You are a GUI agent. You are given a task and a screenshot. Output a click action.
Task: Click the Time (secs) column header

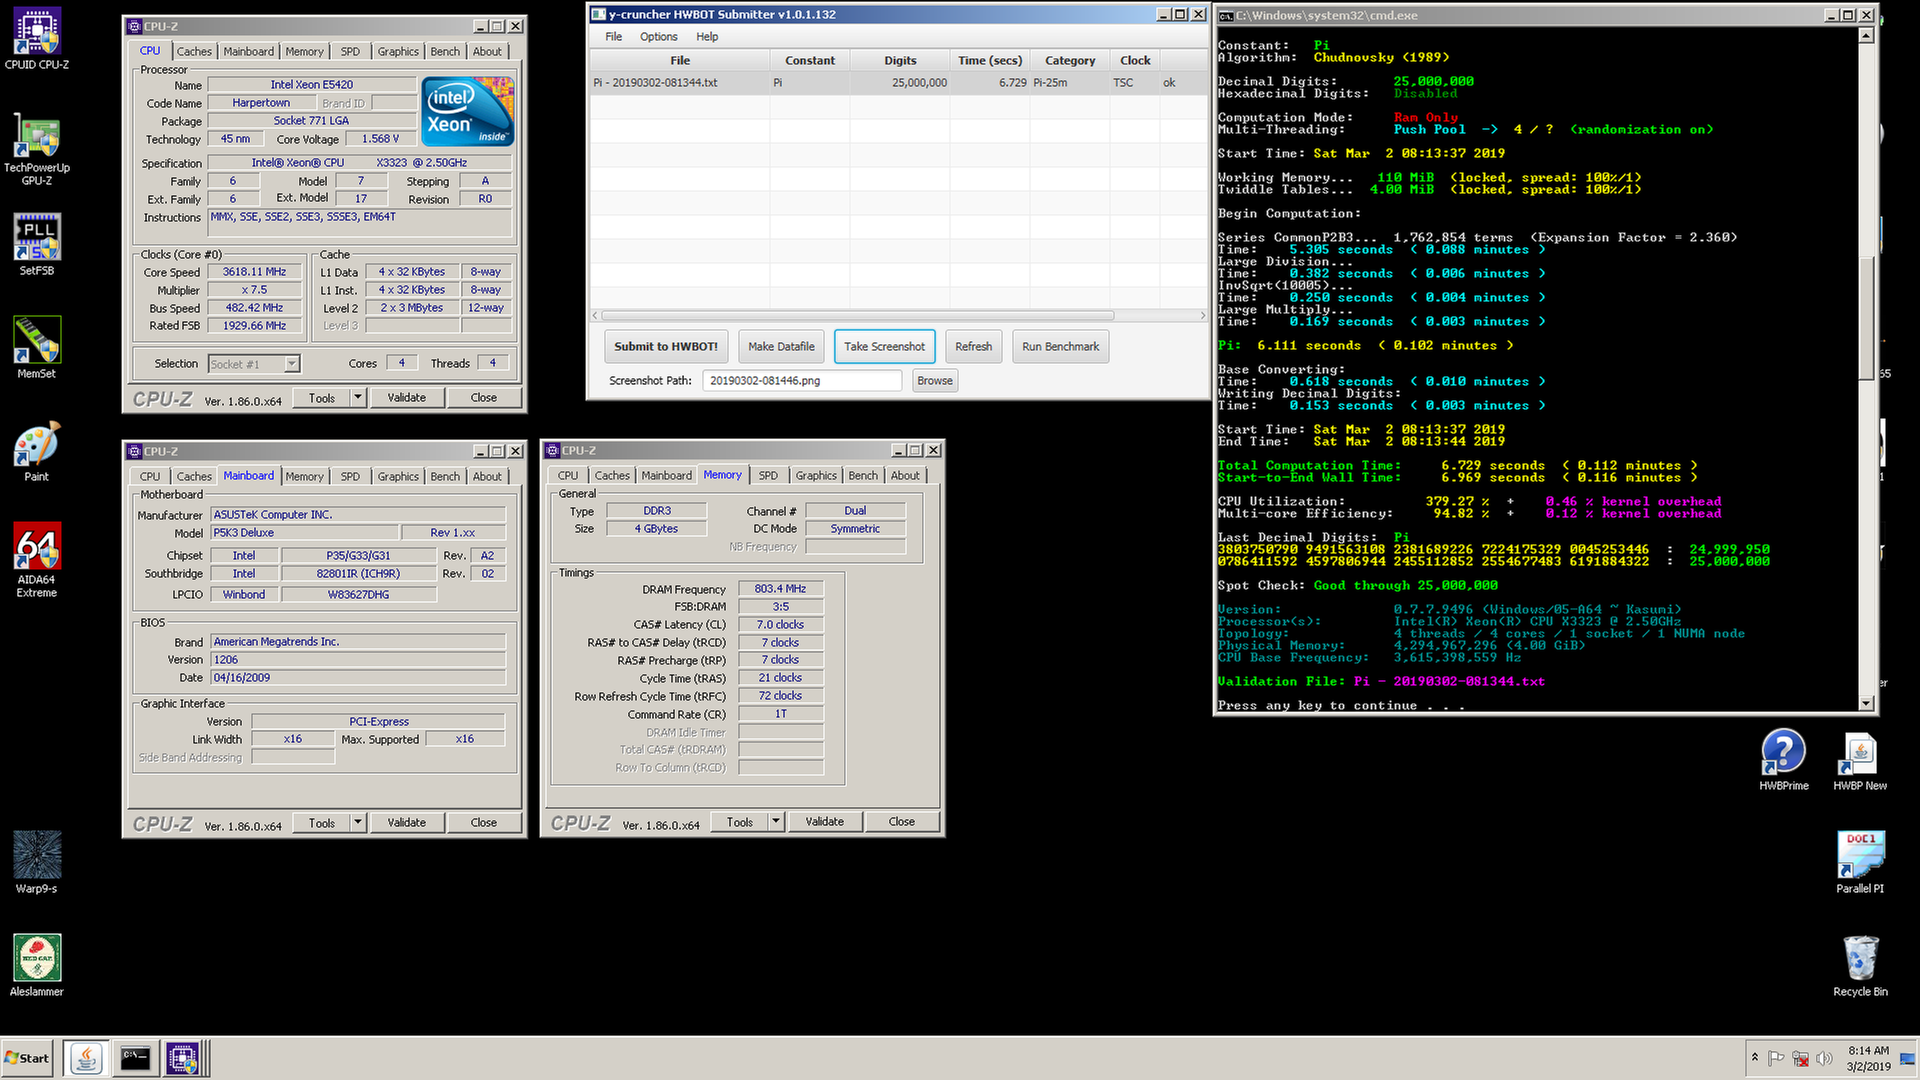pos(990,61)
